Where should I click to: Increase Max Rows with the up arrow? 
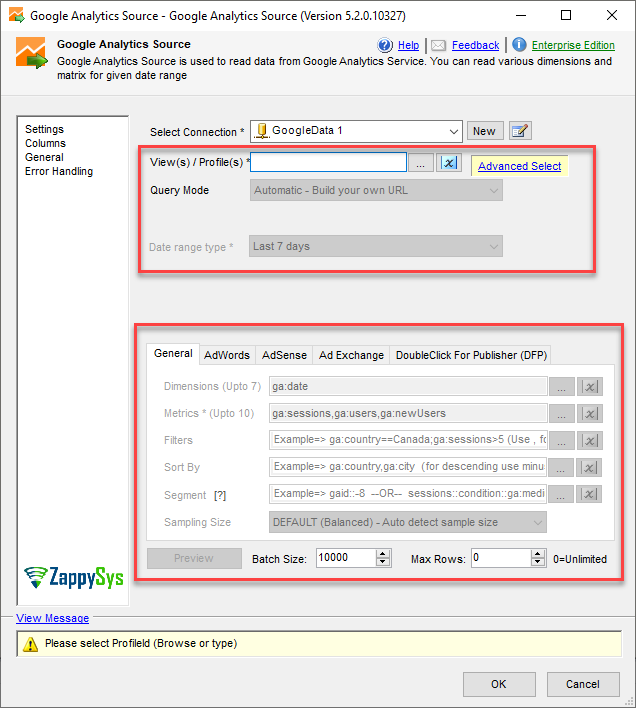coord(537,554)
